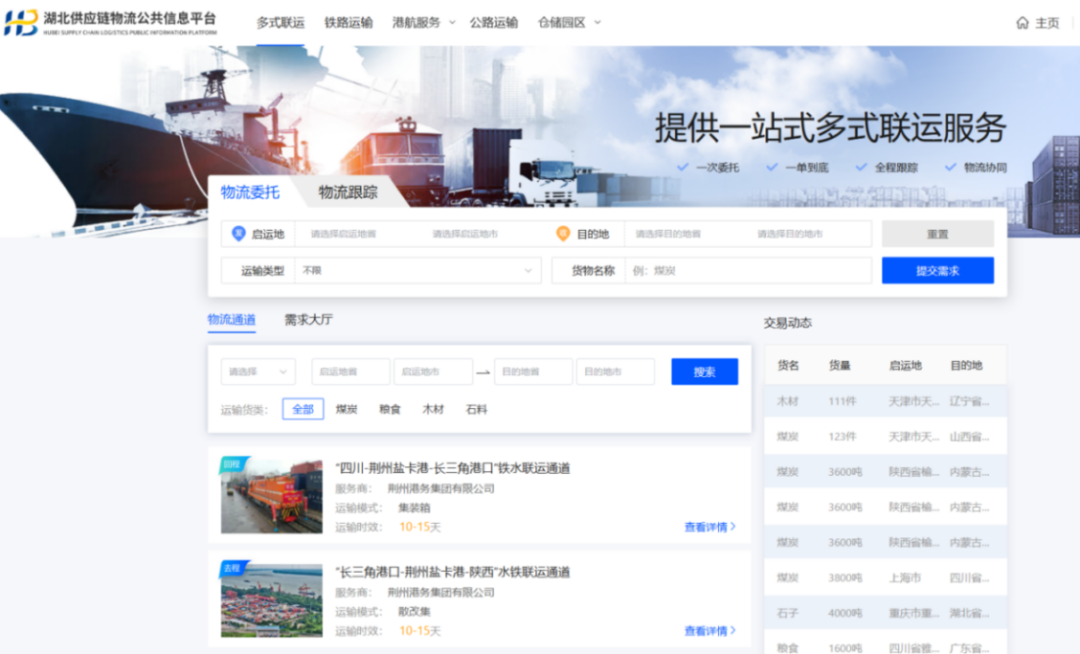The height and width of the screenshot is (654, 1080).
Task: Click the 提交需求 submit button
Action: (937, 270)
